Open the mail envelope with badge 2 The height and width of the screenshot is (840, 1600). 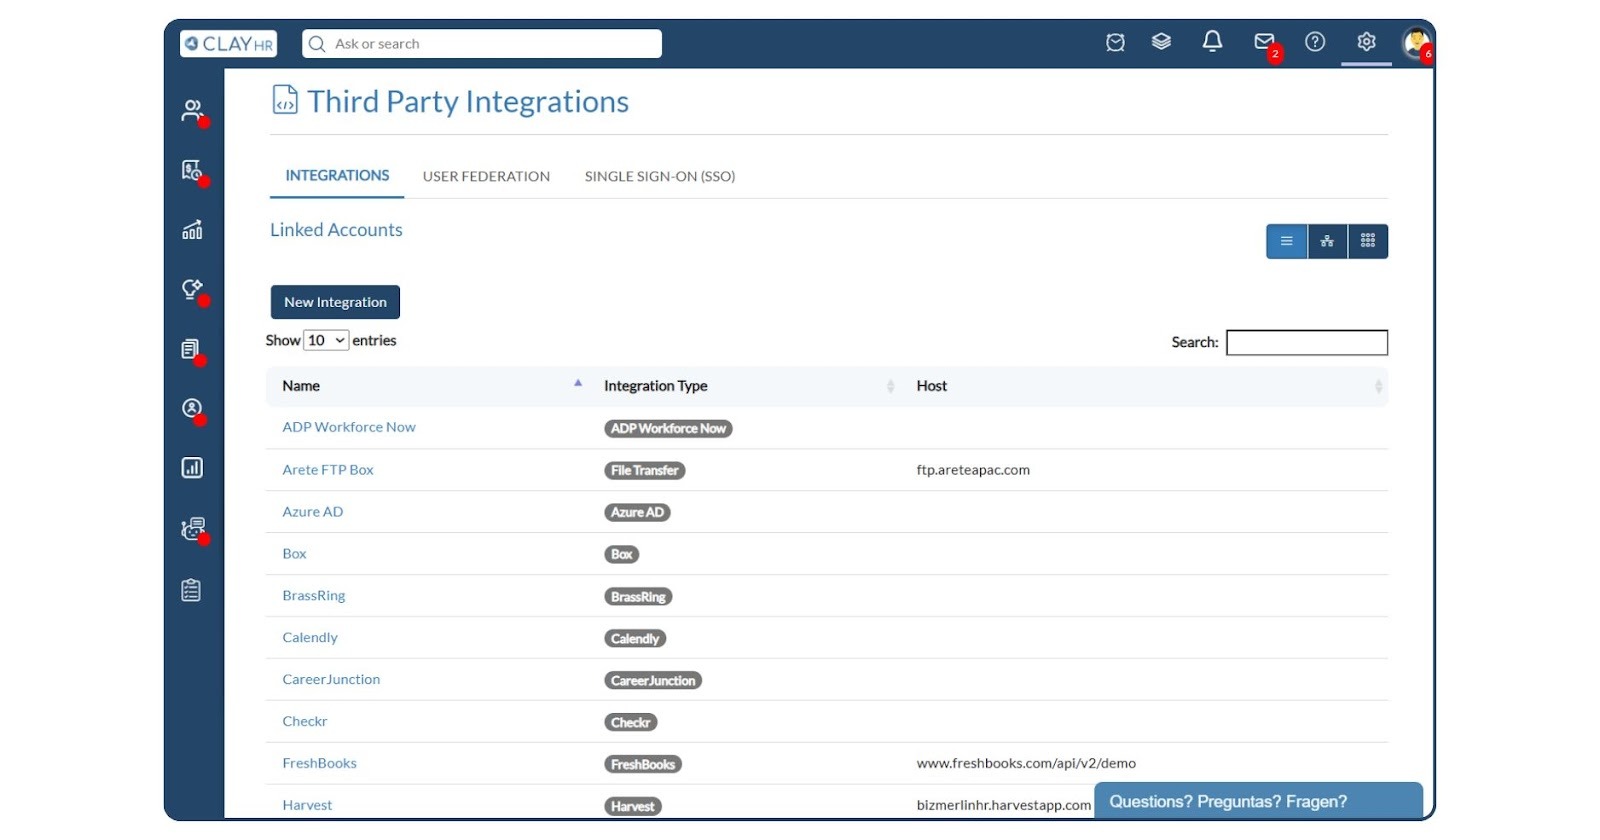click(x=1265, y=42)
